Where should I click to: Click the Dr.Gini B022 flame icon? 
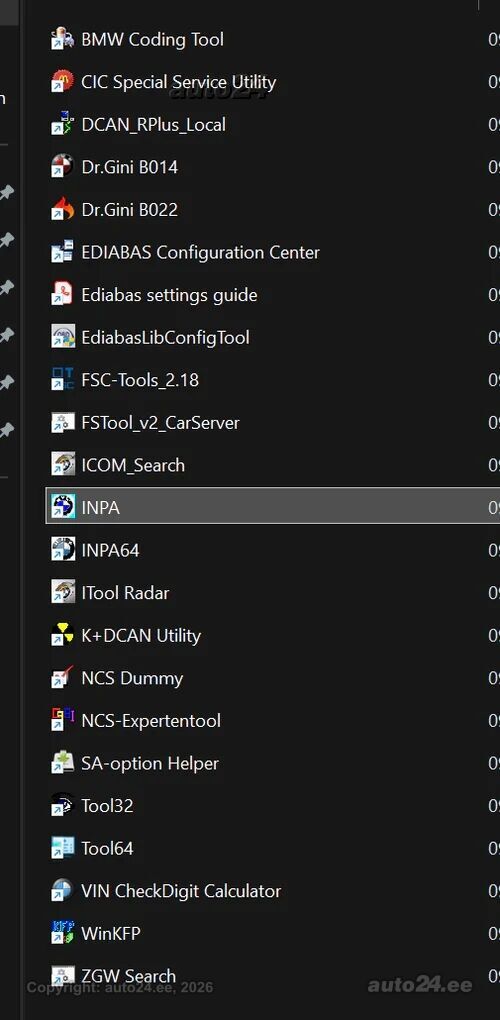point(62,209)
